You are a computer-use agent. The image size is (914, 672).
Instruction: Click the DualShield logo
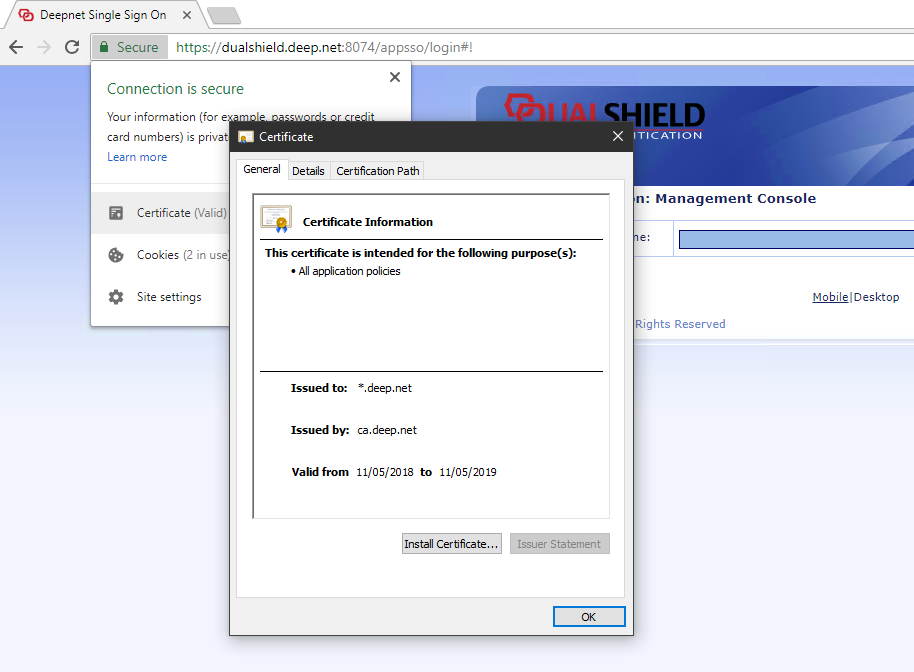pyautogui.click(x=604, y=115)
